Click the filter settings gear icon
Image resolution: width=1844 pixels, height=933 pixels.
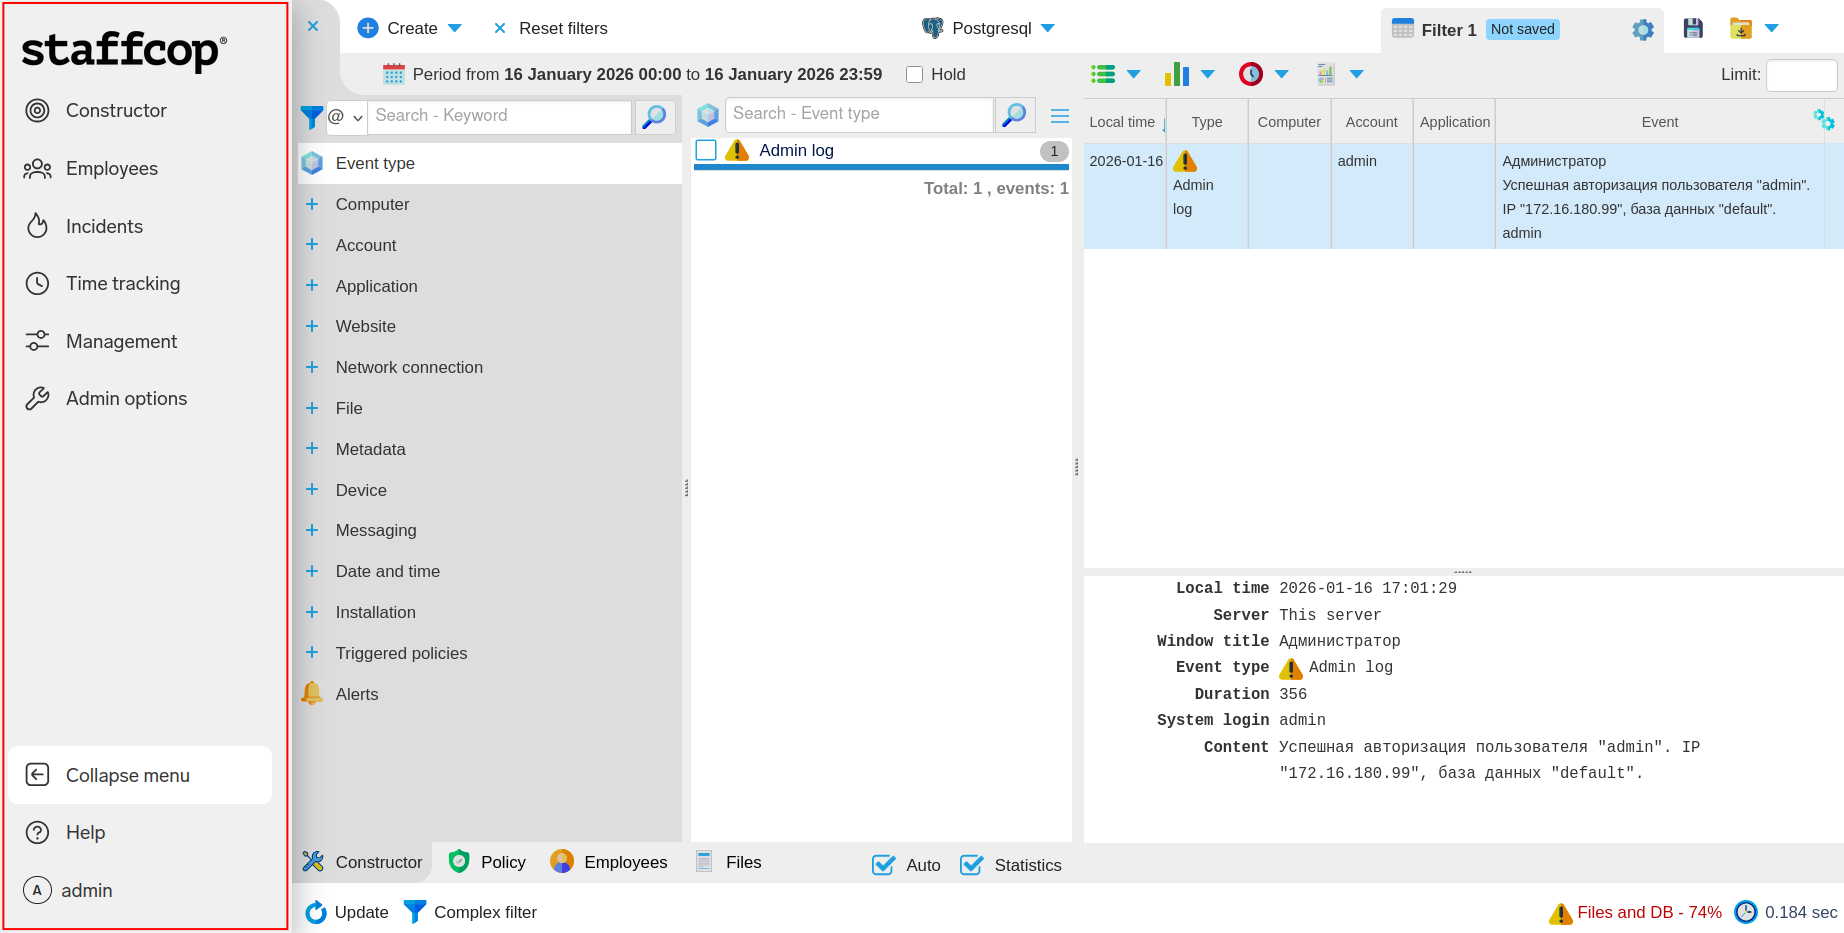[x=1642, y=30]
